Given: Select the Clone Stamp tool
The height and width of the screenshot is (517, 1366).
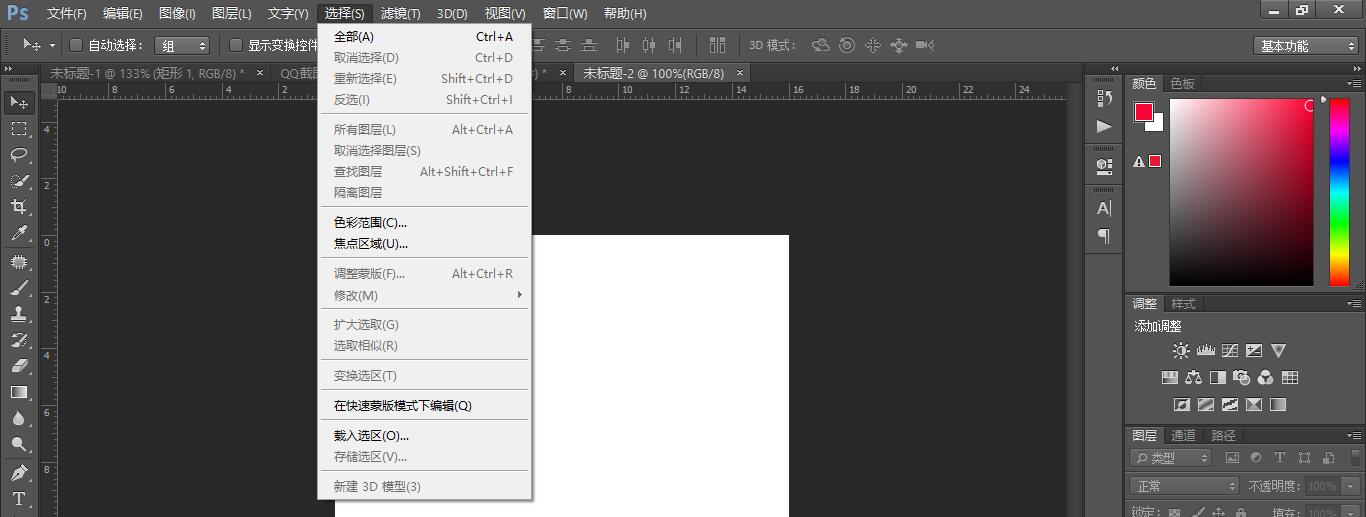Looking at the screenshot, I should pyautogui.click(x=19, y=314).
